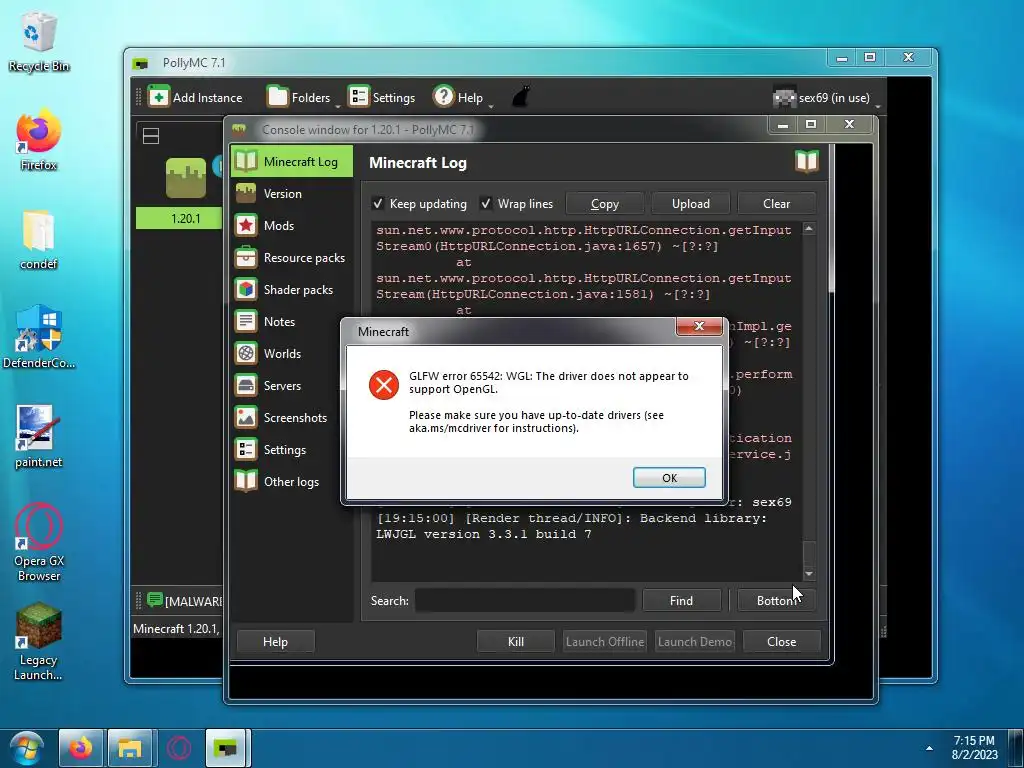Open paint.net desktop shortcut

coord(39,437)
